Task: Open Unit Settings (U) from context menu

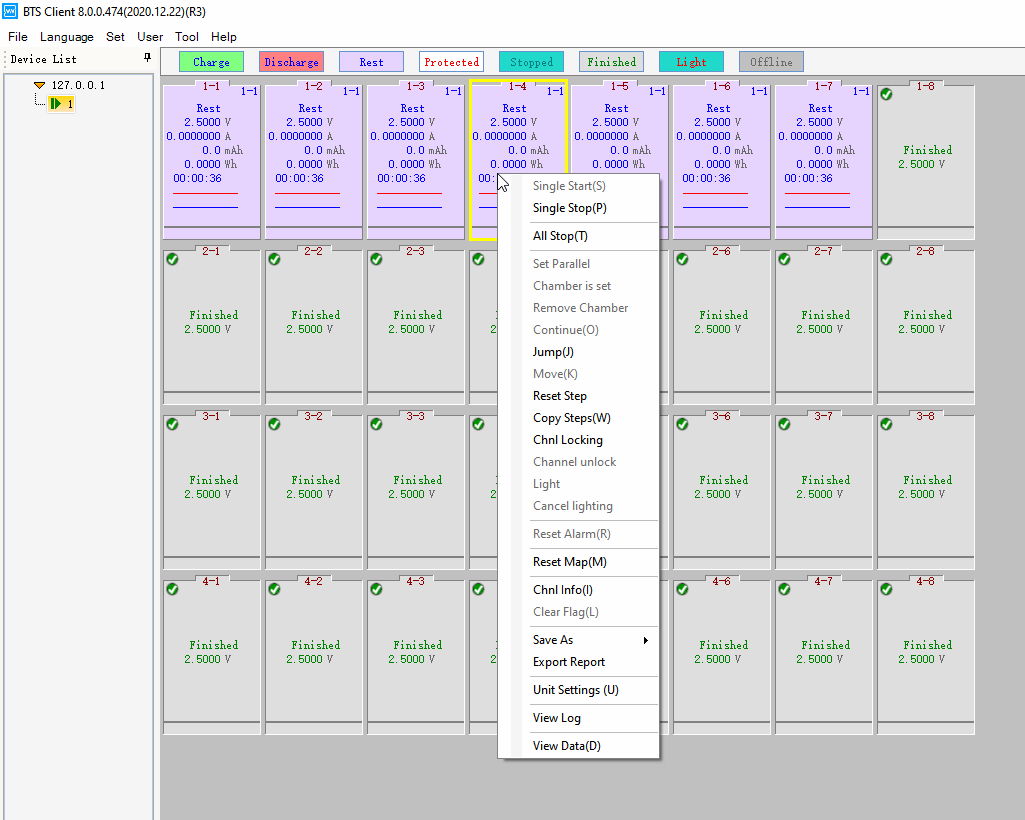Action: (575, 690)
